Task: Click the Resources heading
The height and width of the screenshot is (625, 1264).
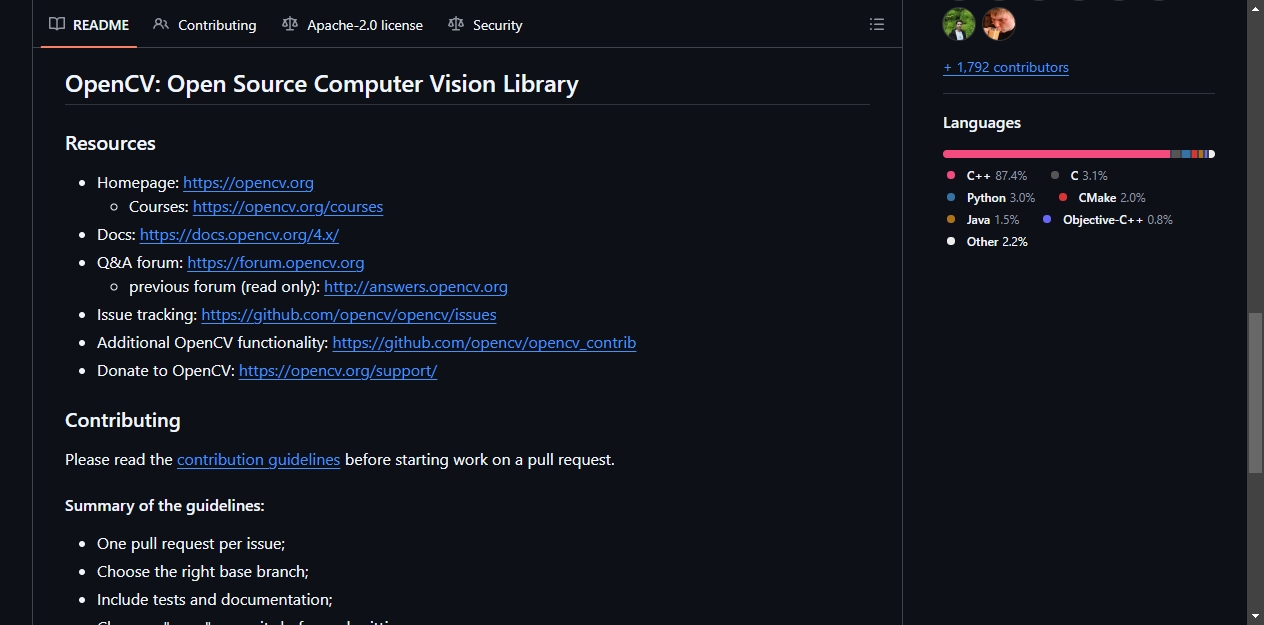Action: 110,143
